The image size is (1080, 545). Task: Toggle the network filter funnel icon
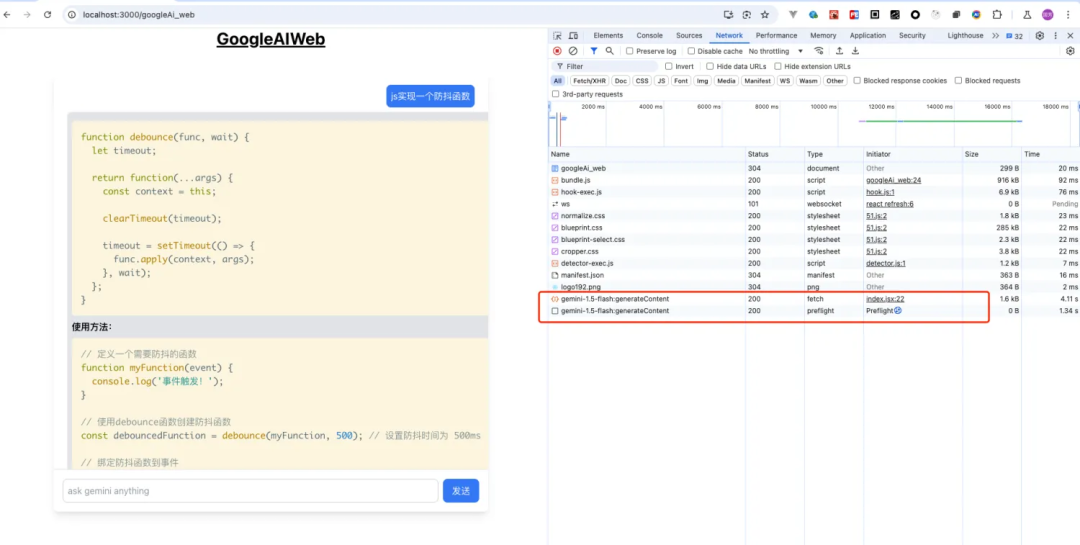[x=593, y=51]
